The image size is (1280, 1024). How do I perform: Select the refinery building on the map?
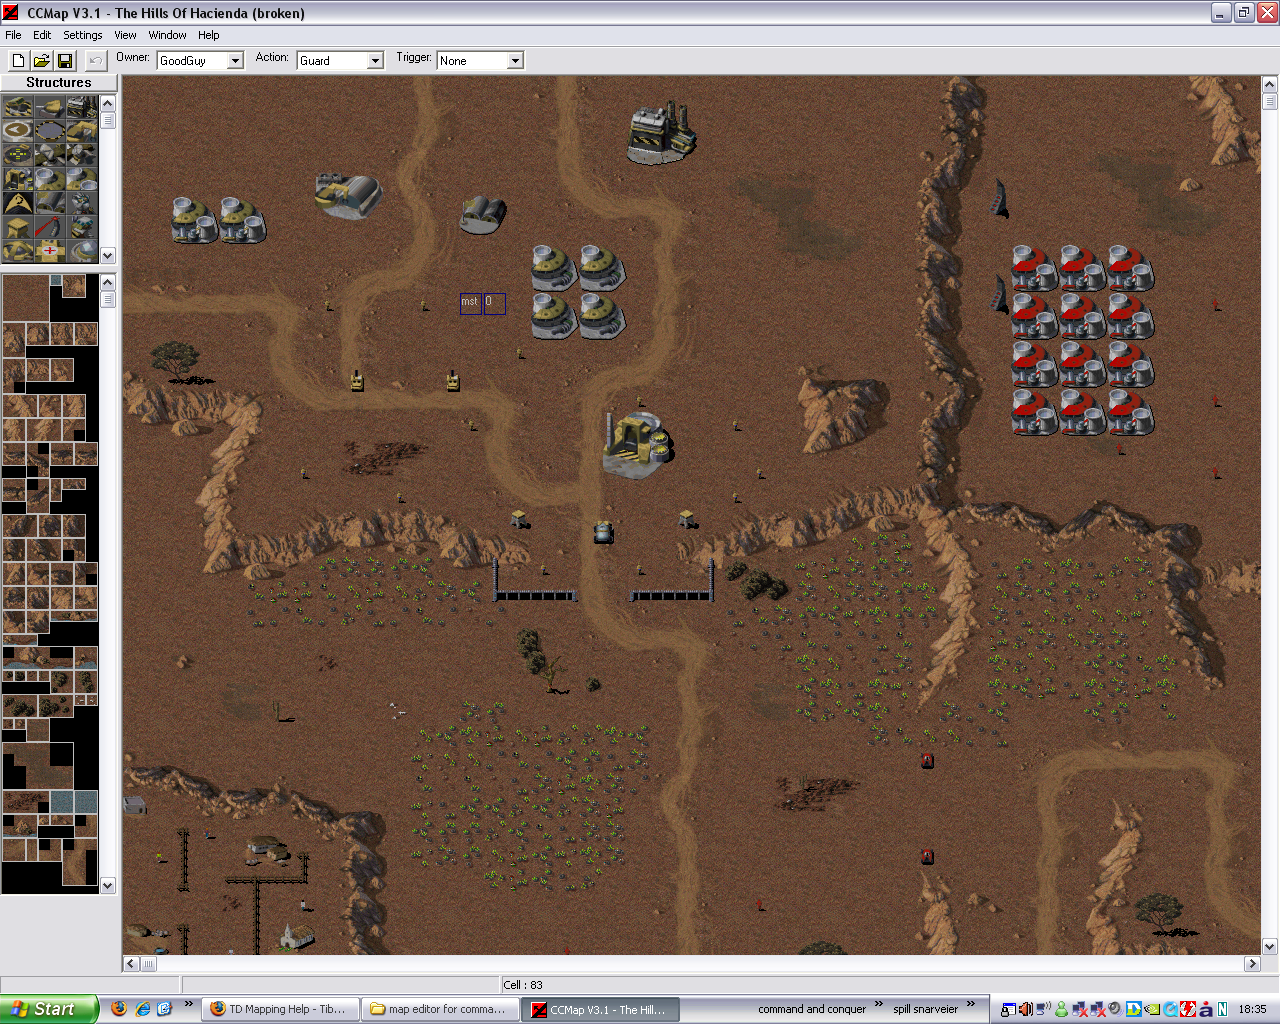point(637,445)
